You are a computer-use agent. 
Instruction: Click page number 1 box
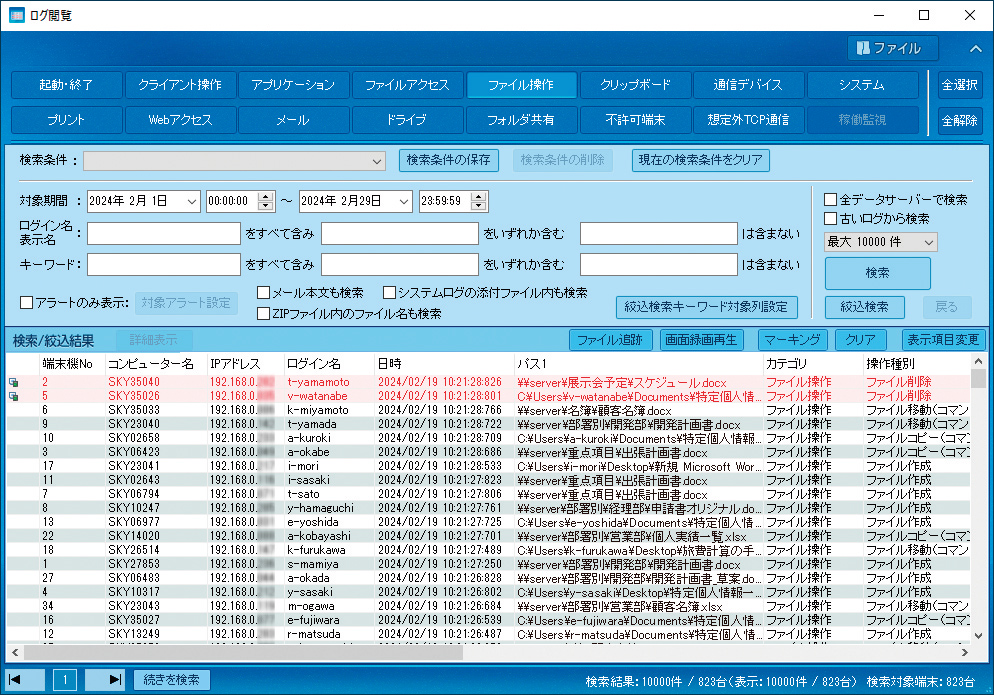tap(65, 680)
